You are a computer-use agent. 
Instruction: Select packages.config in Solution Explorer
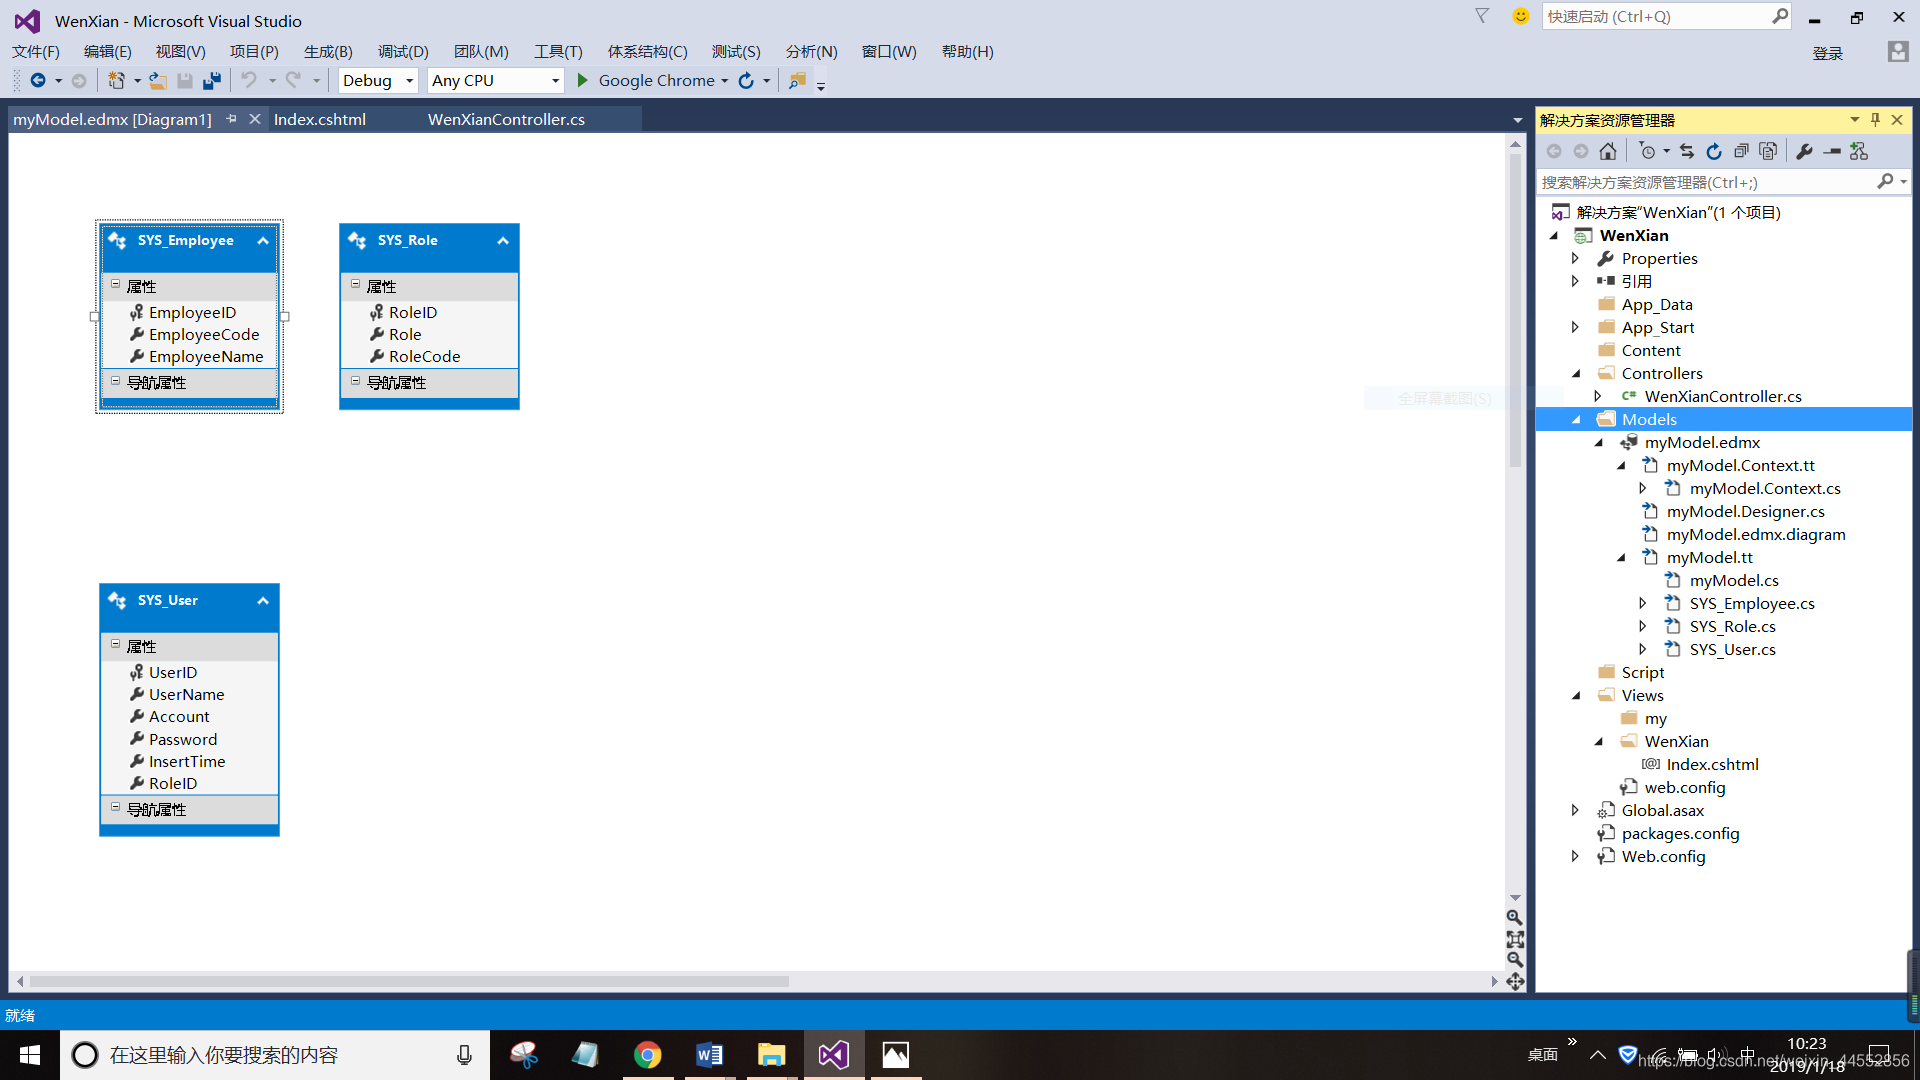coord(1681,834)
